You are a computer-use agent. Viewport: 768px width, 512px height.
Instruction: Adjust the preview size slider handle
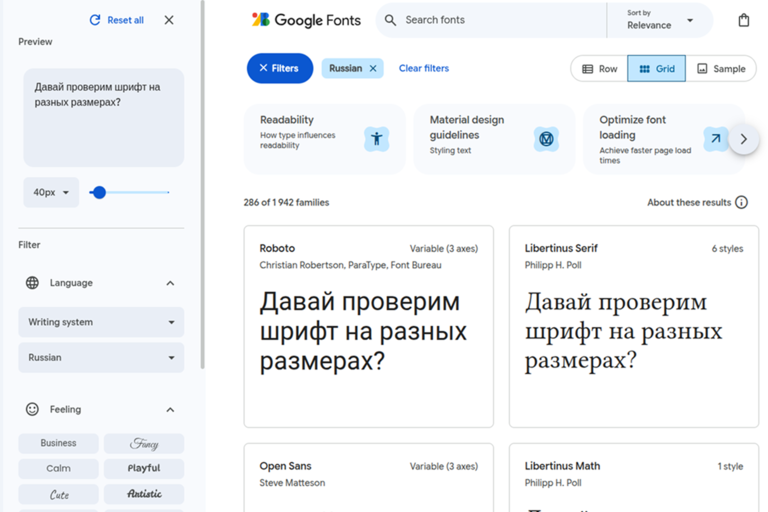(x=99, y=193)
